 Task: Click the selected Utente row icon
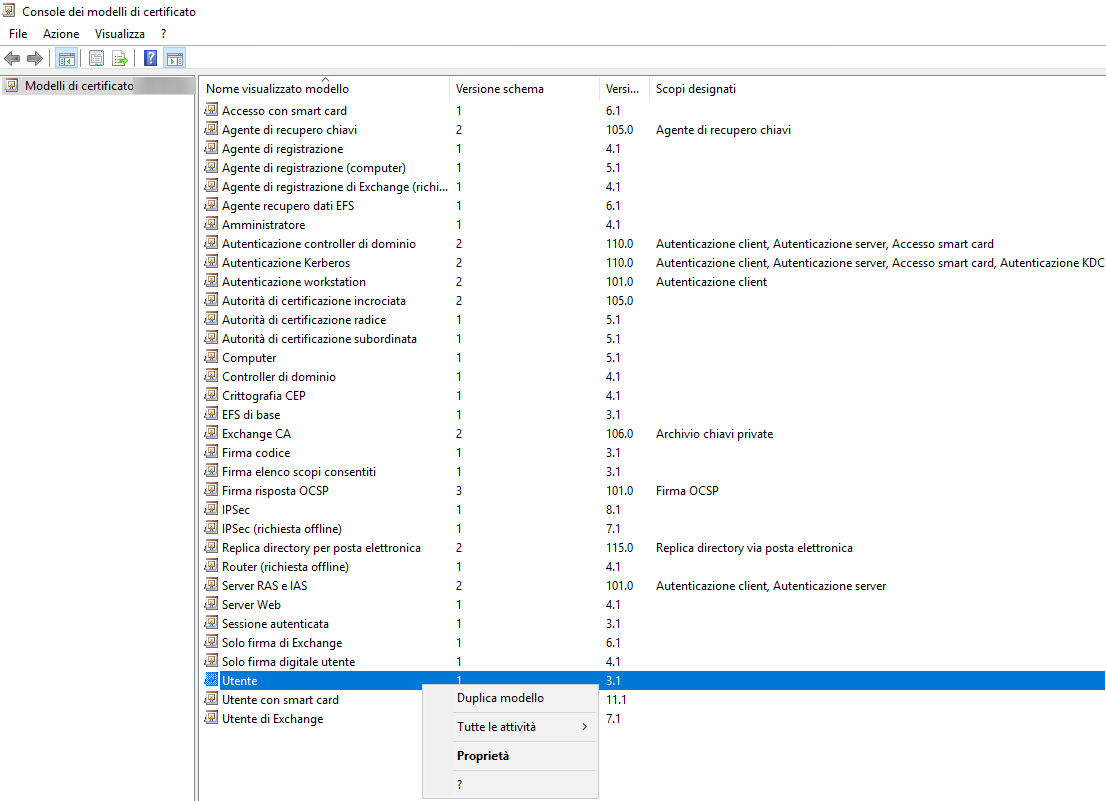click(211, 680)
